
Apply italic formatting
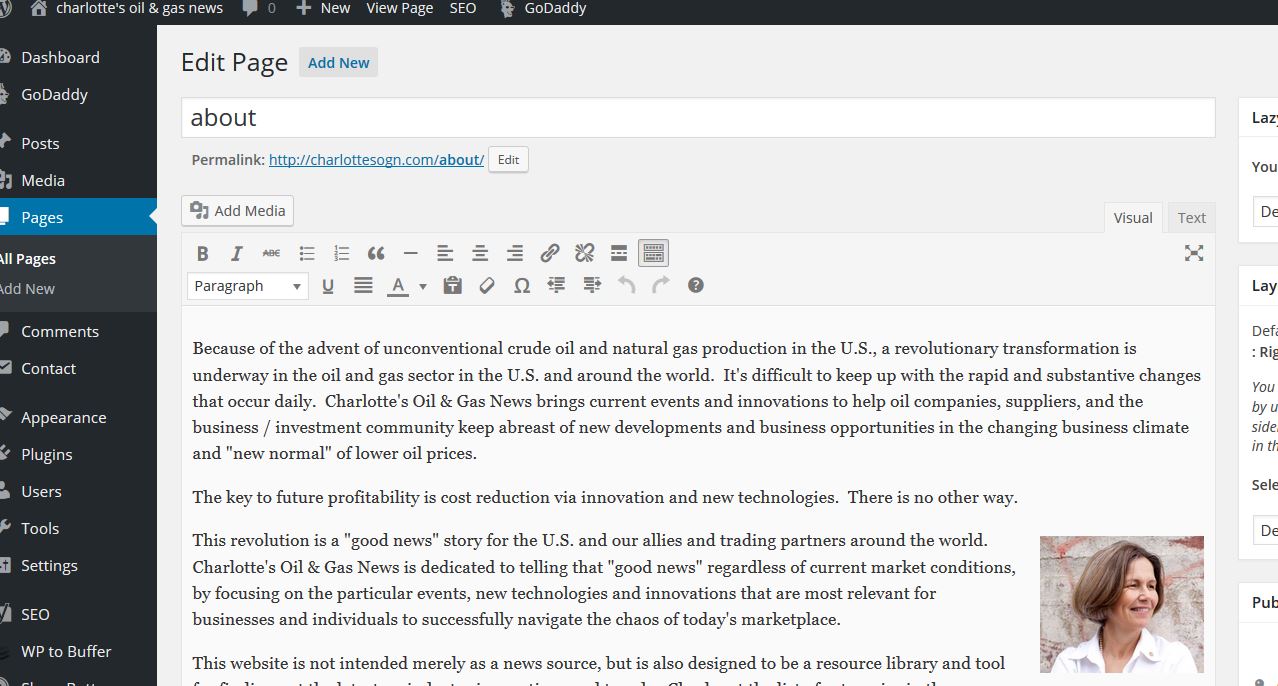[237, 253]
